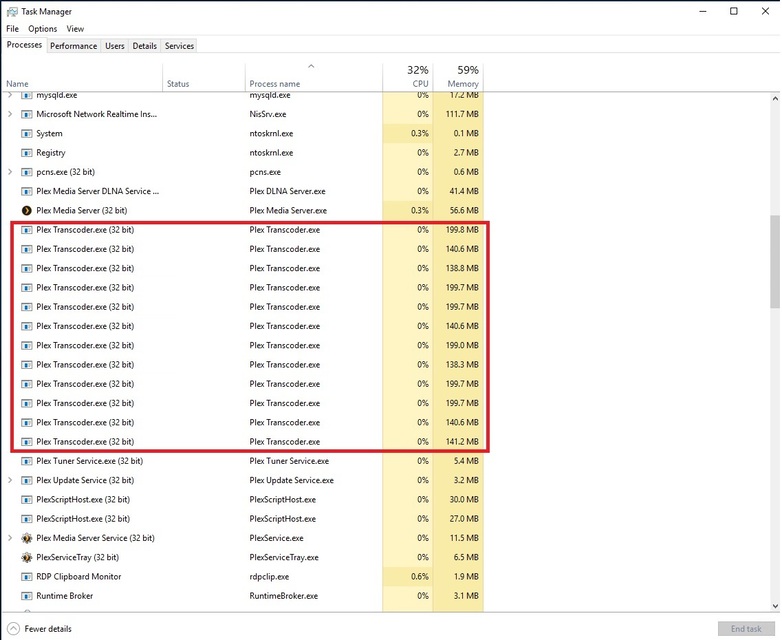782x640 pixels.
Task: Click the 111.7 MB memory value
Action: coord(462,114)
